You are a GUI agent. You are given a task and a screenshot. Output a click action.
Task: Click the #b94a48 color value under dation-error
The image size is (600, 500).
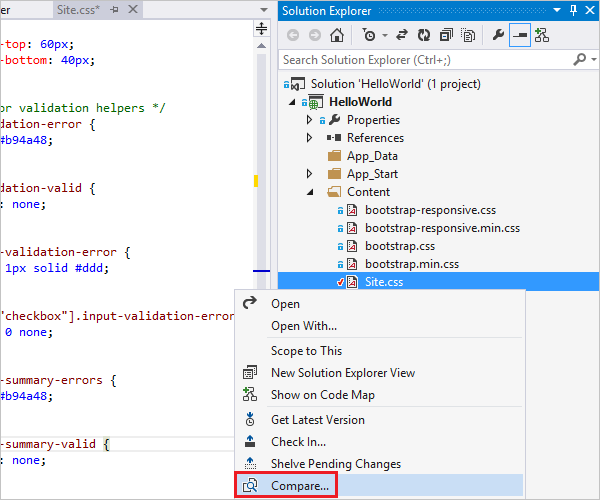click(26, 140)
